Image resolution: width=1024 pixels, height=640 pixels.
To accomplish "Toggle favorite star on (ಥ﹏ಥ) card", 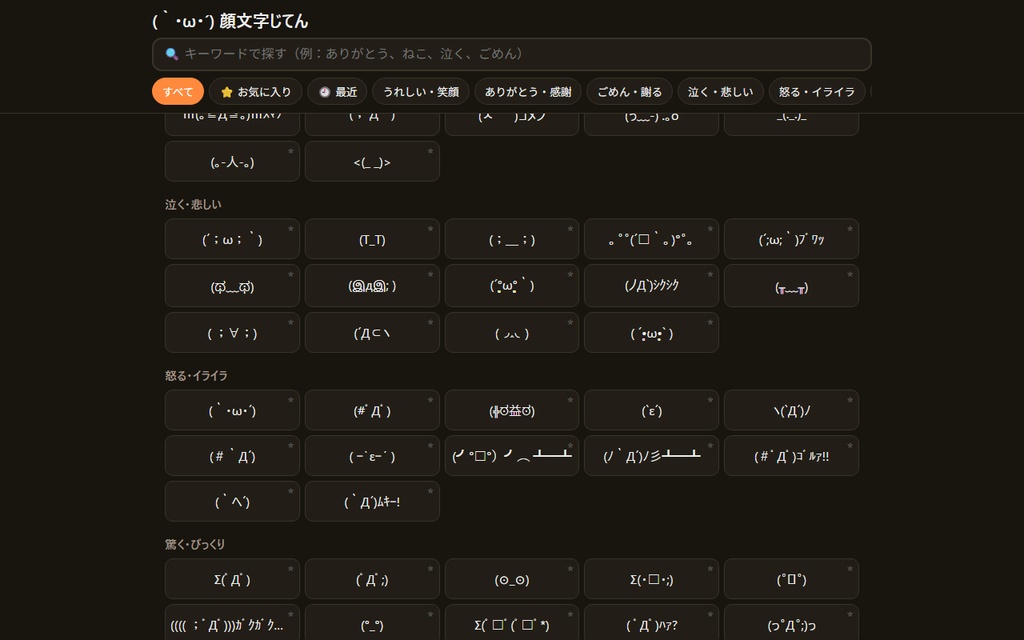I will click(291, 274).
